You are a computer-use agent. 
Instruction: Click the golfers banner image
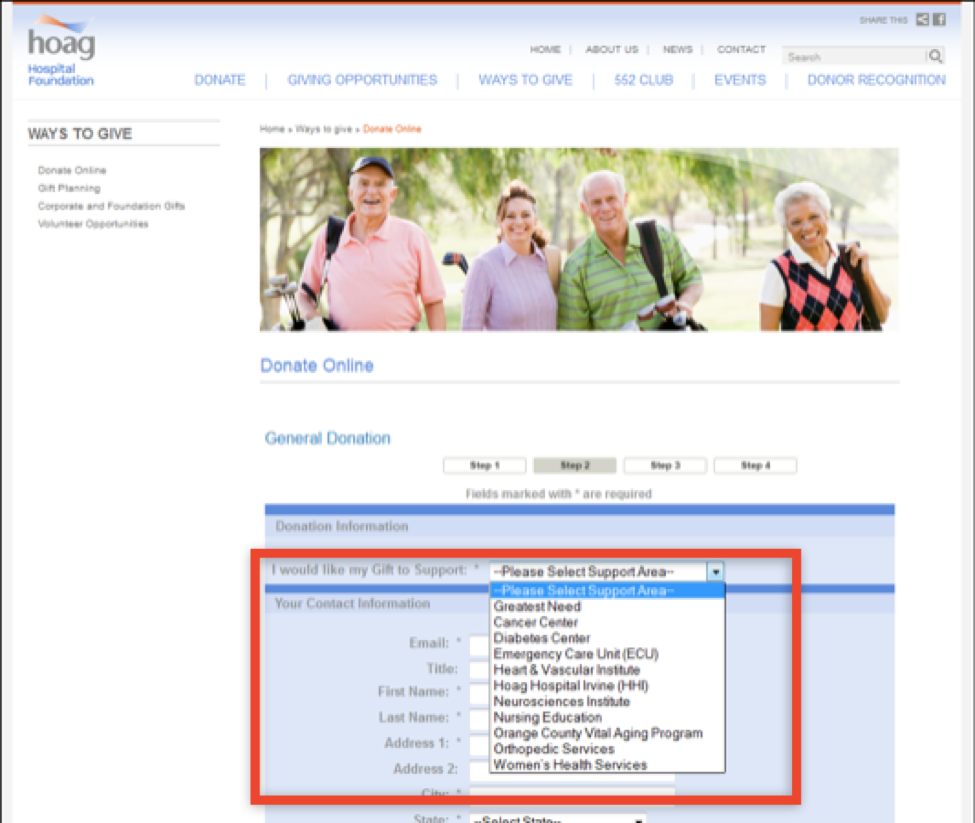(x=579, y=240)
